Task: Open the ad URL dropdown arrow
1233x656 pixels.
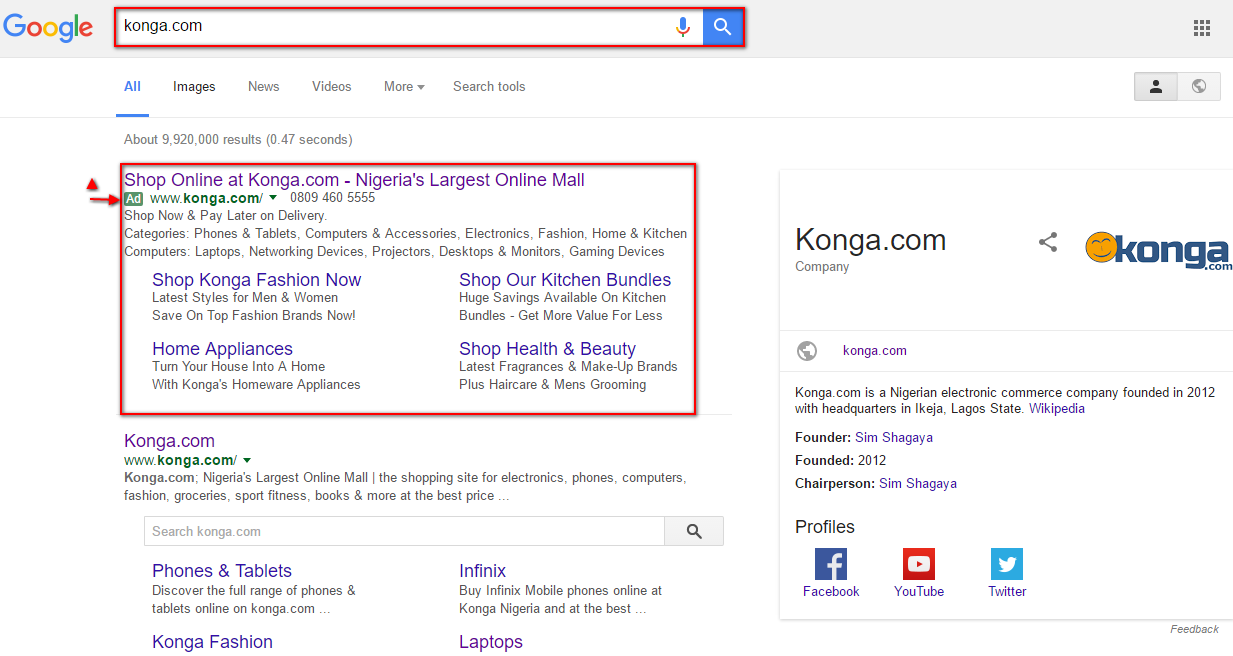Action: (273, 198)
